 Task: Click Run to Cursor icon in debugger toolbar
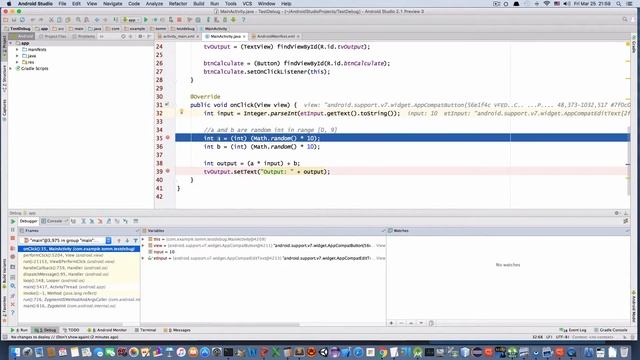click(x=125, y=221)
